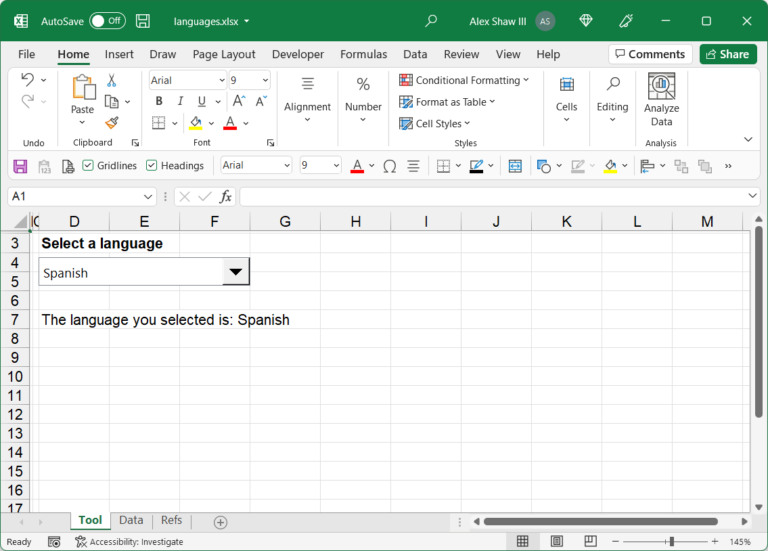This screenshot has width=768, height=551.
Task: Uncheck the Gridlines checkbox
Action: tap(88, 166)
